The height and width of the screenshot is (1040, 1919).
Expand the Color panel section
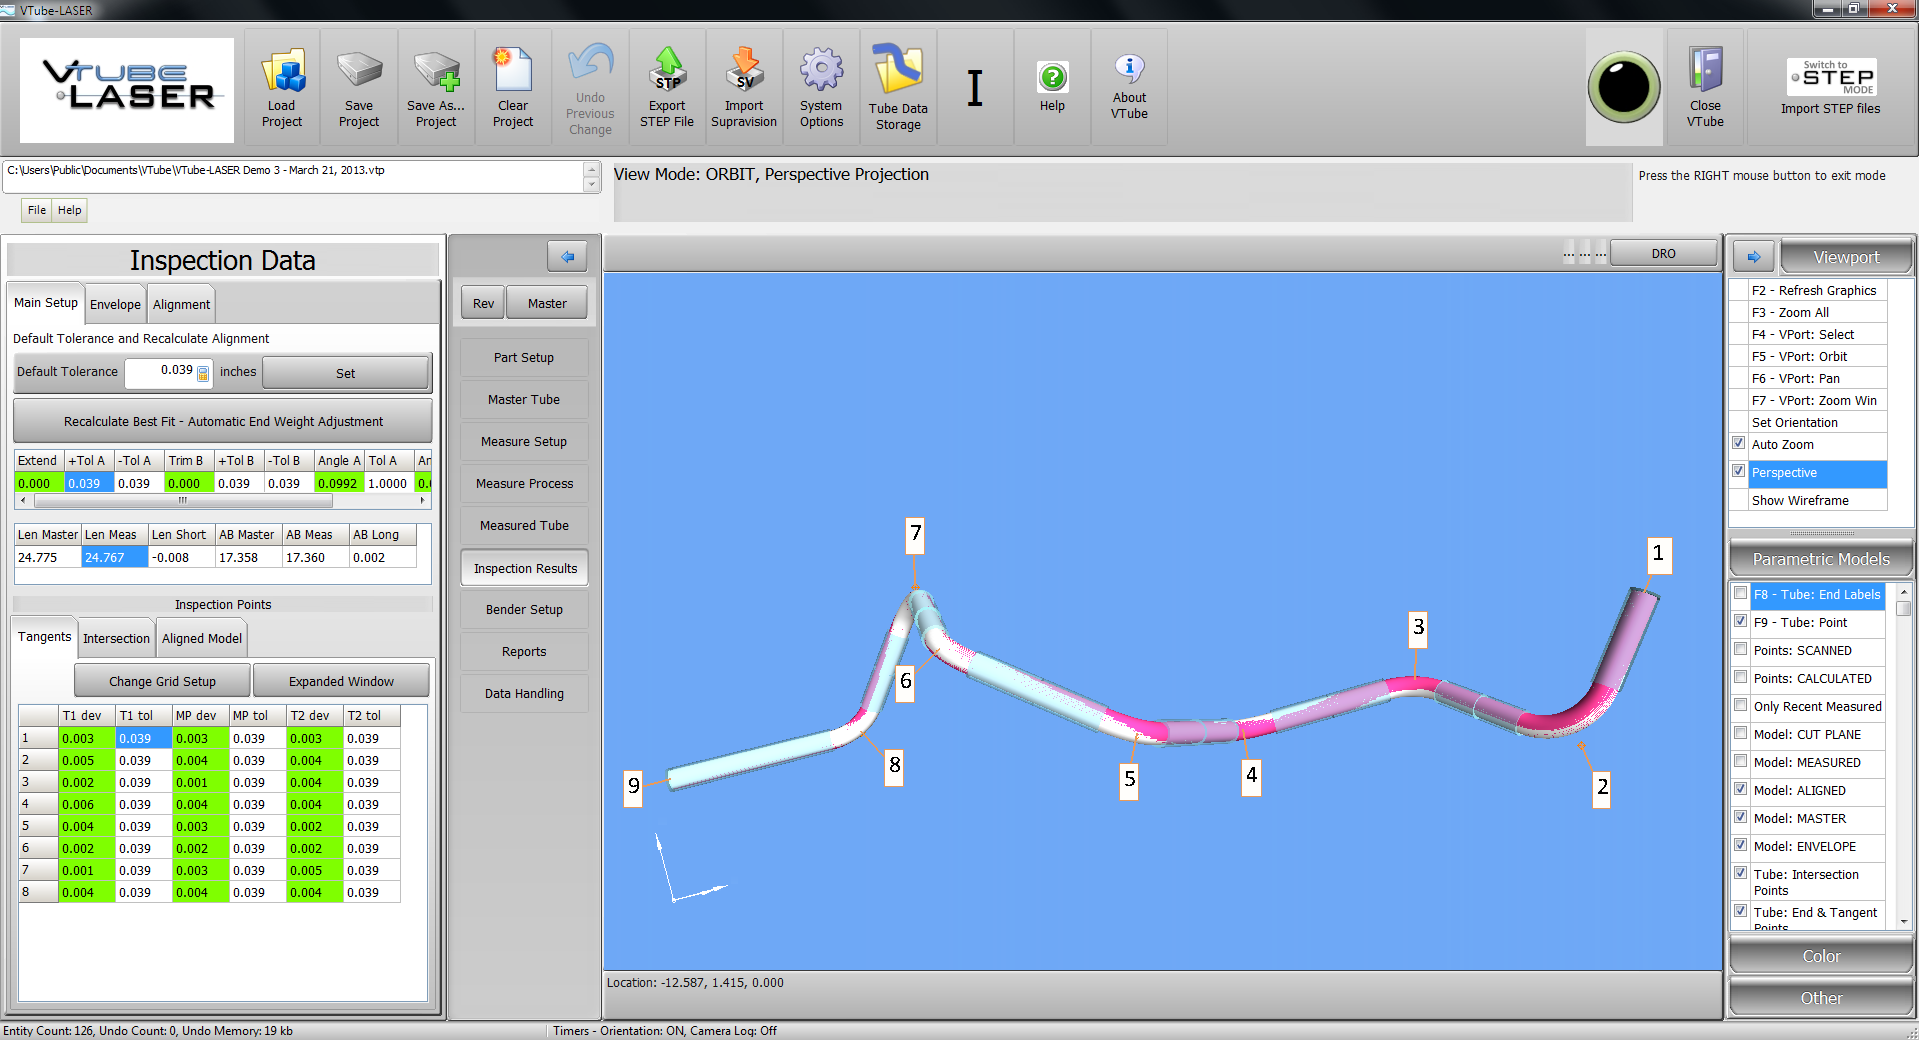pos(1821,957)
